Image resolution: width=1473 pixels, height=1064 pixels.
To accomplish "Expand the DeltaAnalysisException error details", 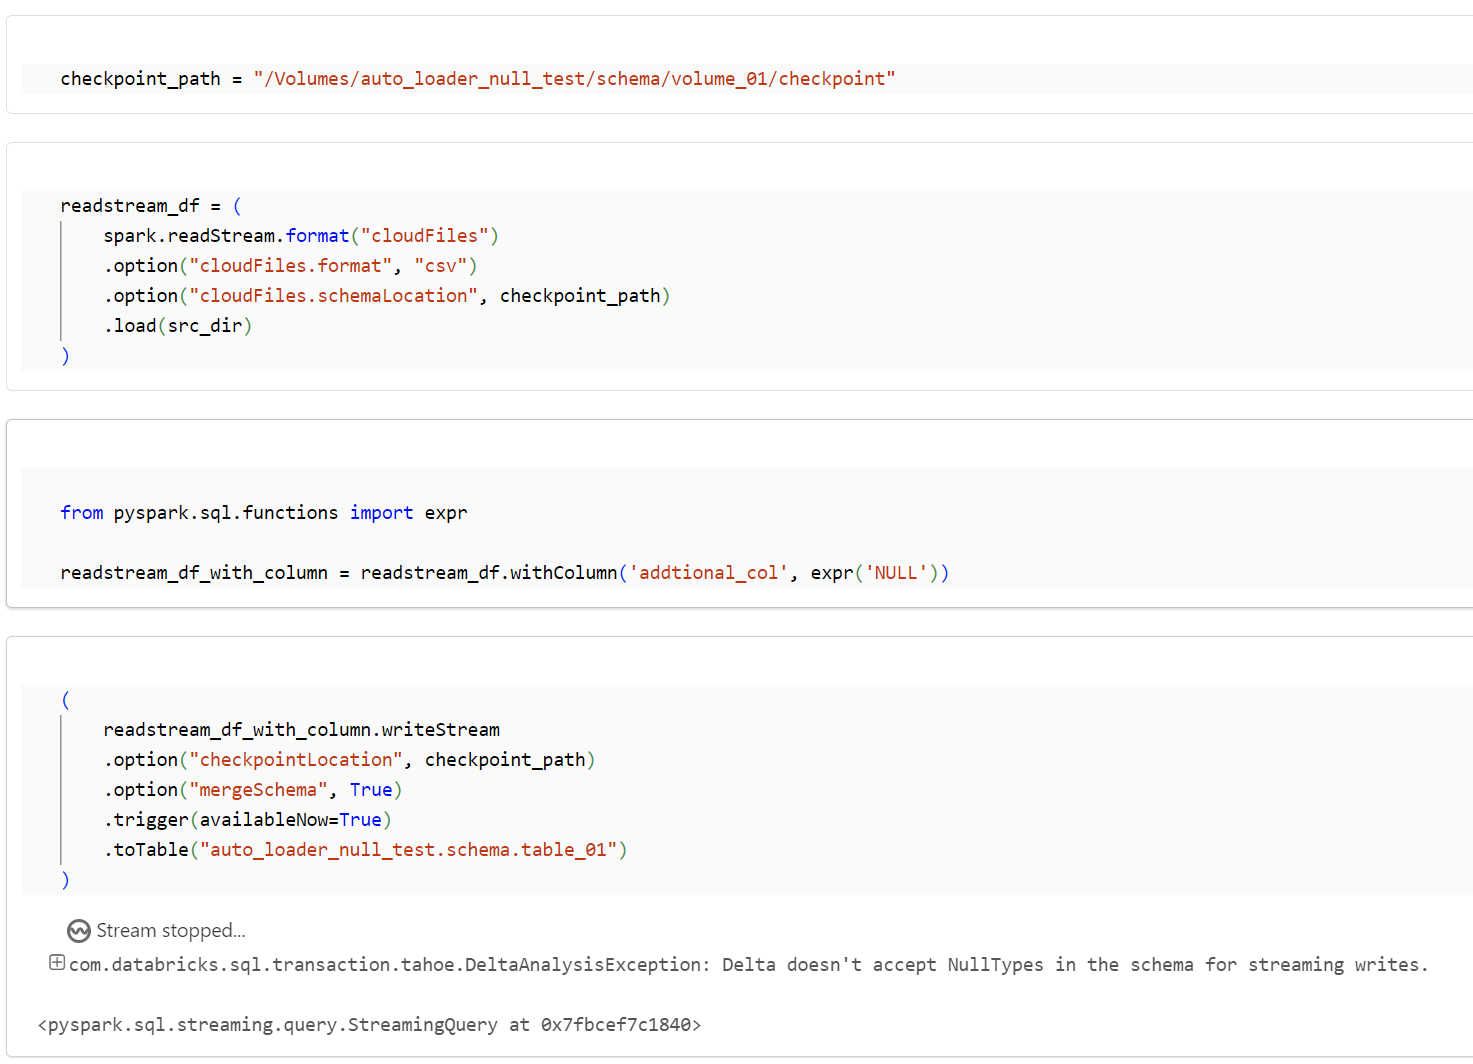I will coord(57,963).
